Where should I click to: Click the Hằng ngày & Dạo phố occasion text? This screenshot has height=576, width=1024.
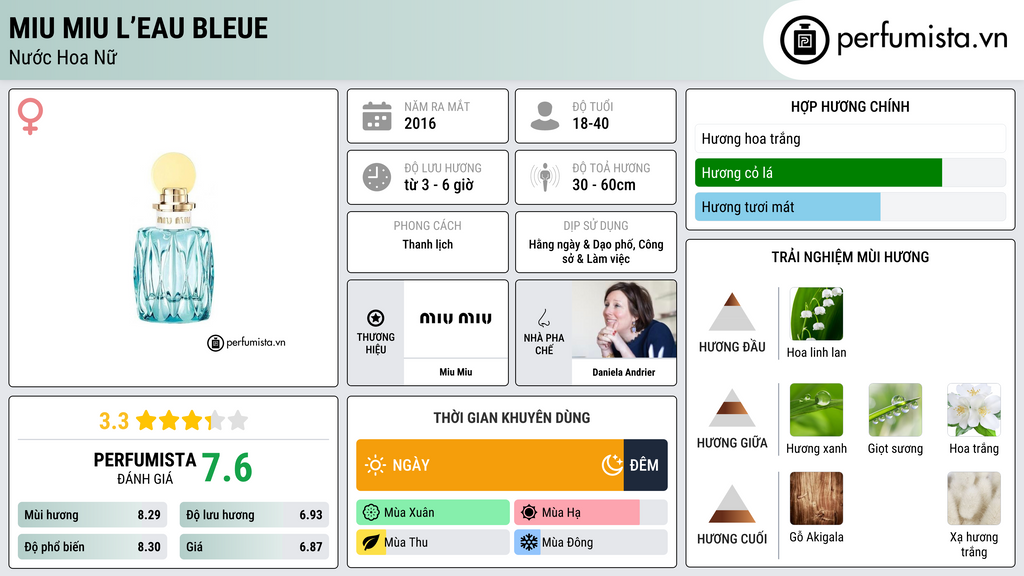click(x=596, y=251)
